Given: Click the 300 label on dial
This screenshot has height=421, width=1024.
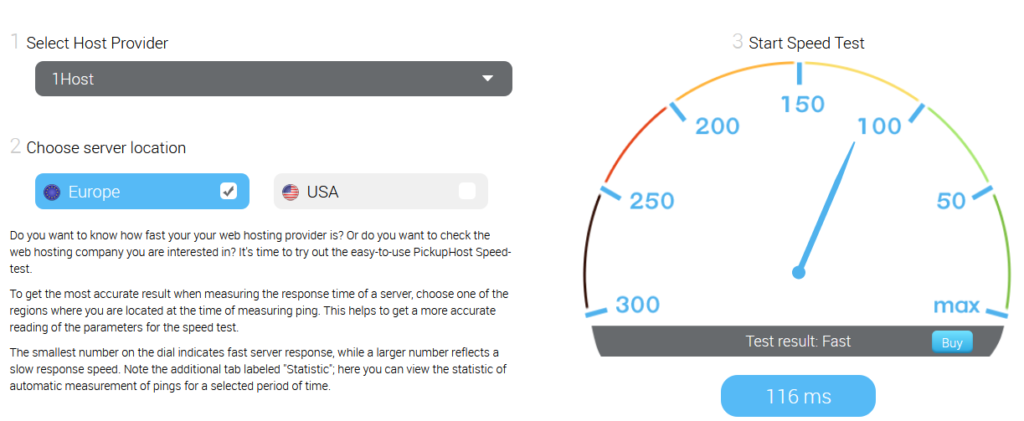Looking at the screenshot, I should click(x=637, y=305).
